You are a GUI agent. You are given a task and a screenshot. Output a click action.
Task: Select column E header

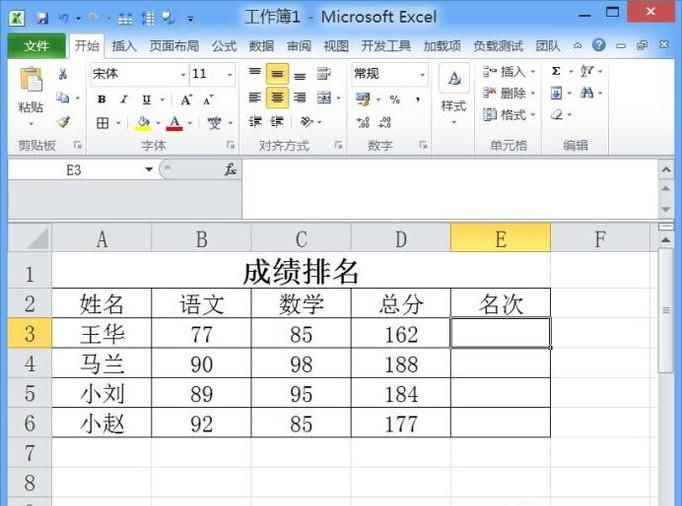(x=501, y=238)
